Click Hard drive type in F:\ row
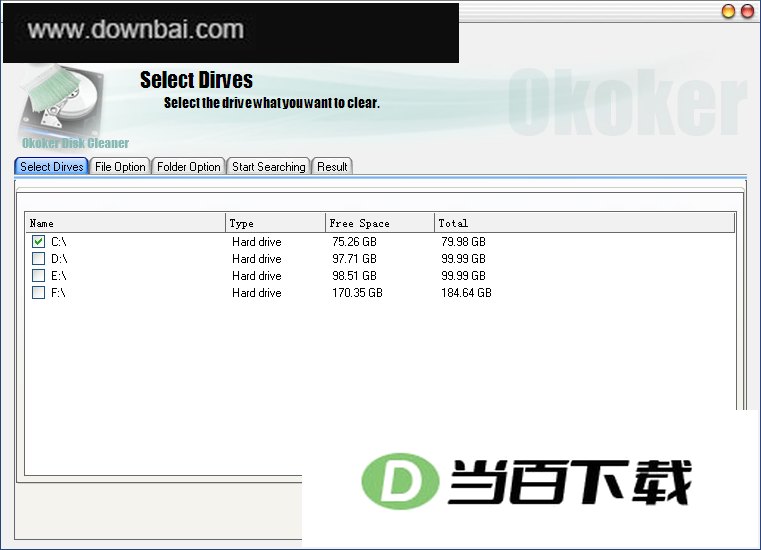Image resolution: width=761 pixels, height=550 pixels. (257, 293)
